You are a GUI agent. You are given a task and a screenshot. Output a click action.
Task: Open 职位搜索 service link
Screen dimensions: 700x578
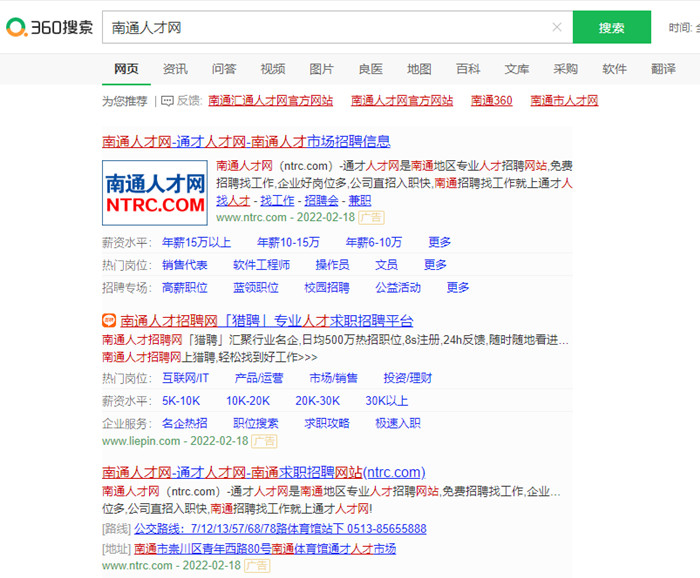click(256, 423)
